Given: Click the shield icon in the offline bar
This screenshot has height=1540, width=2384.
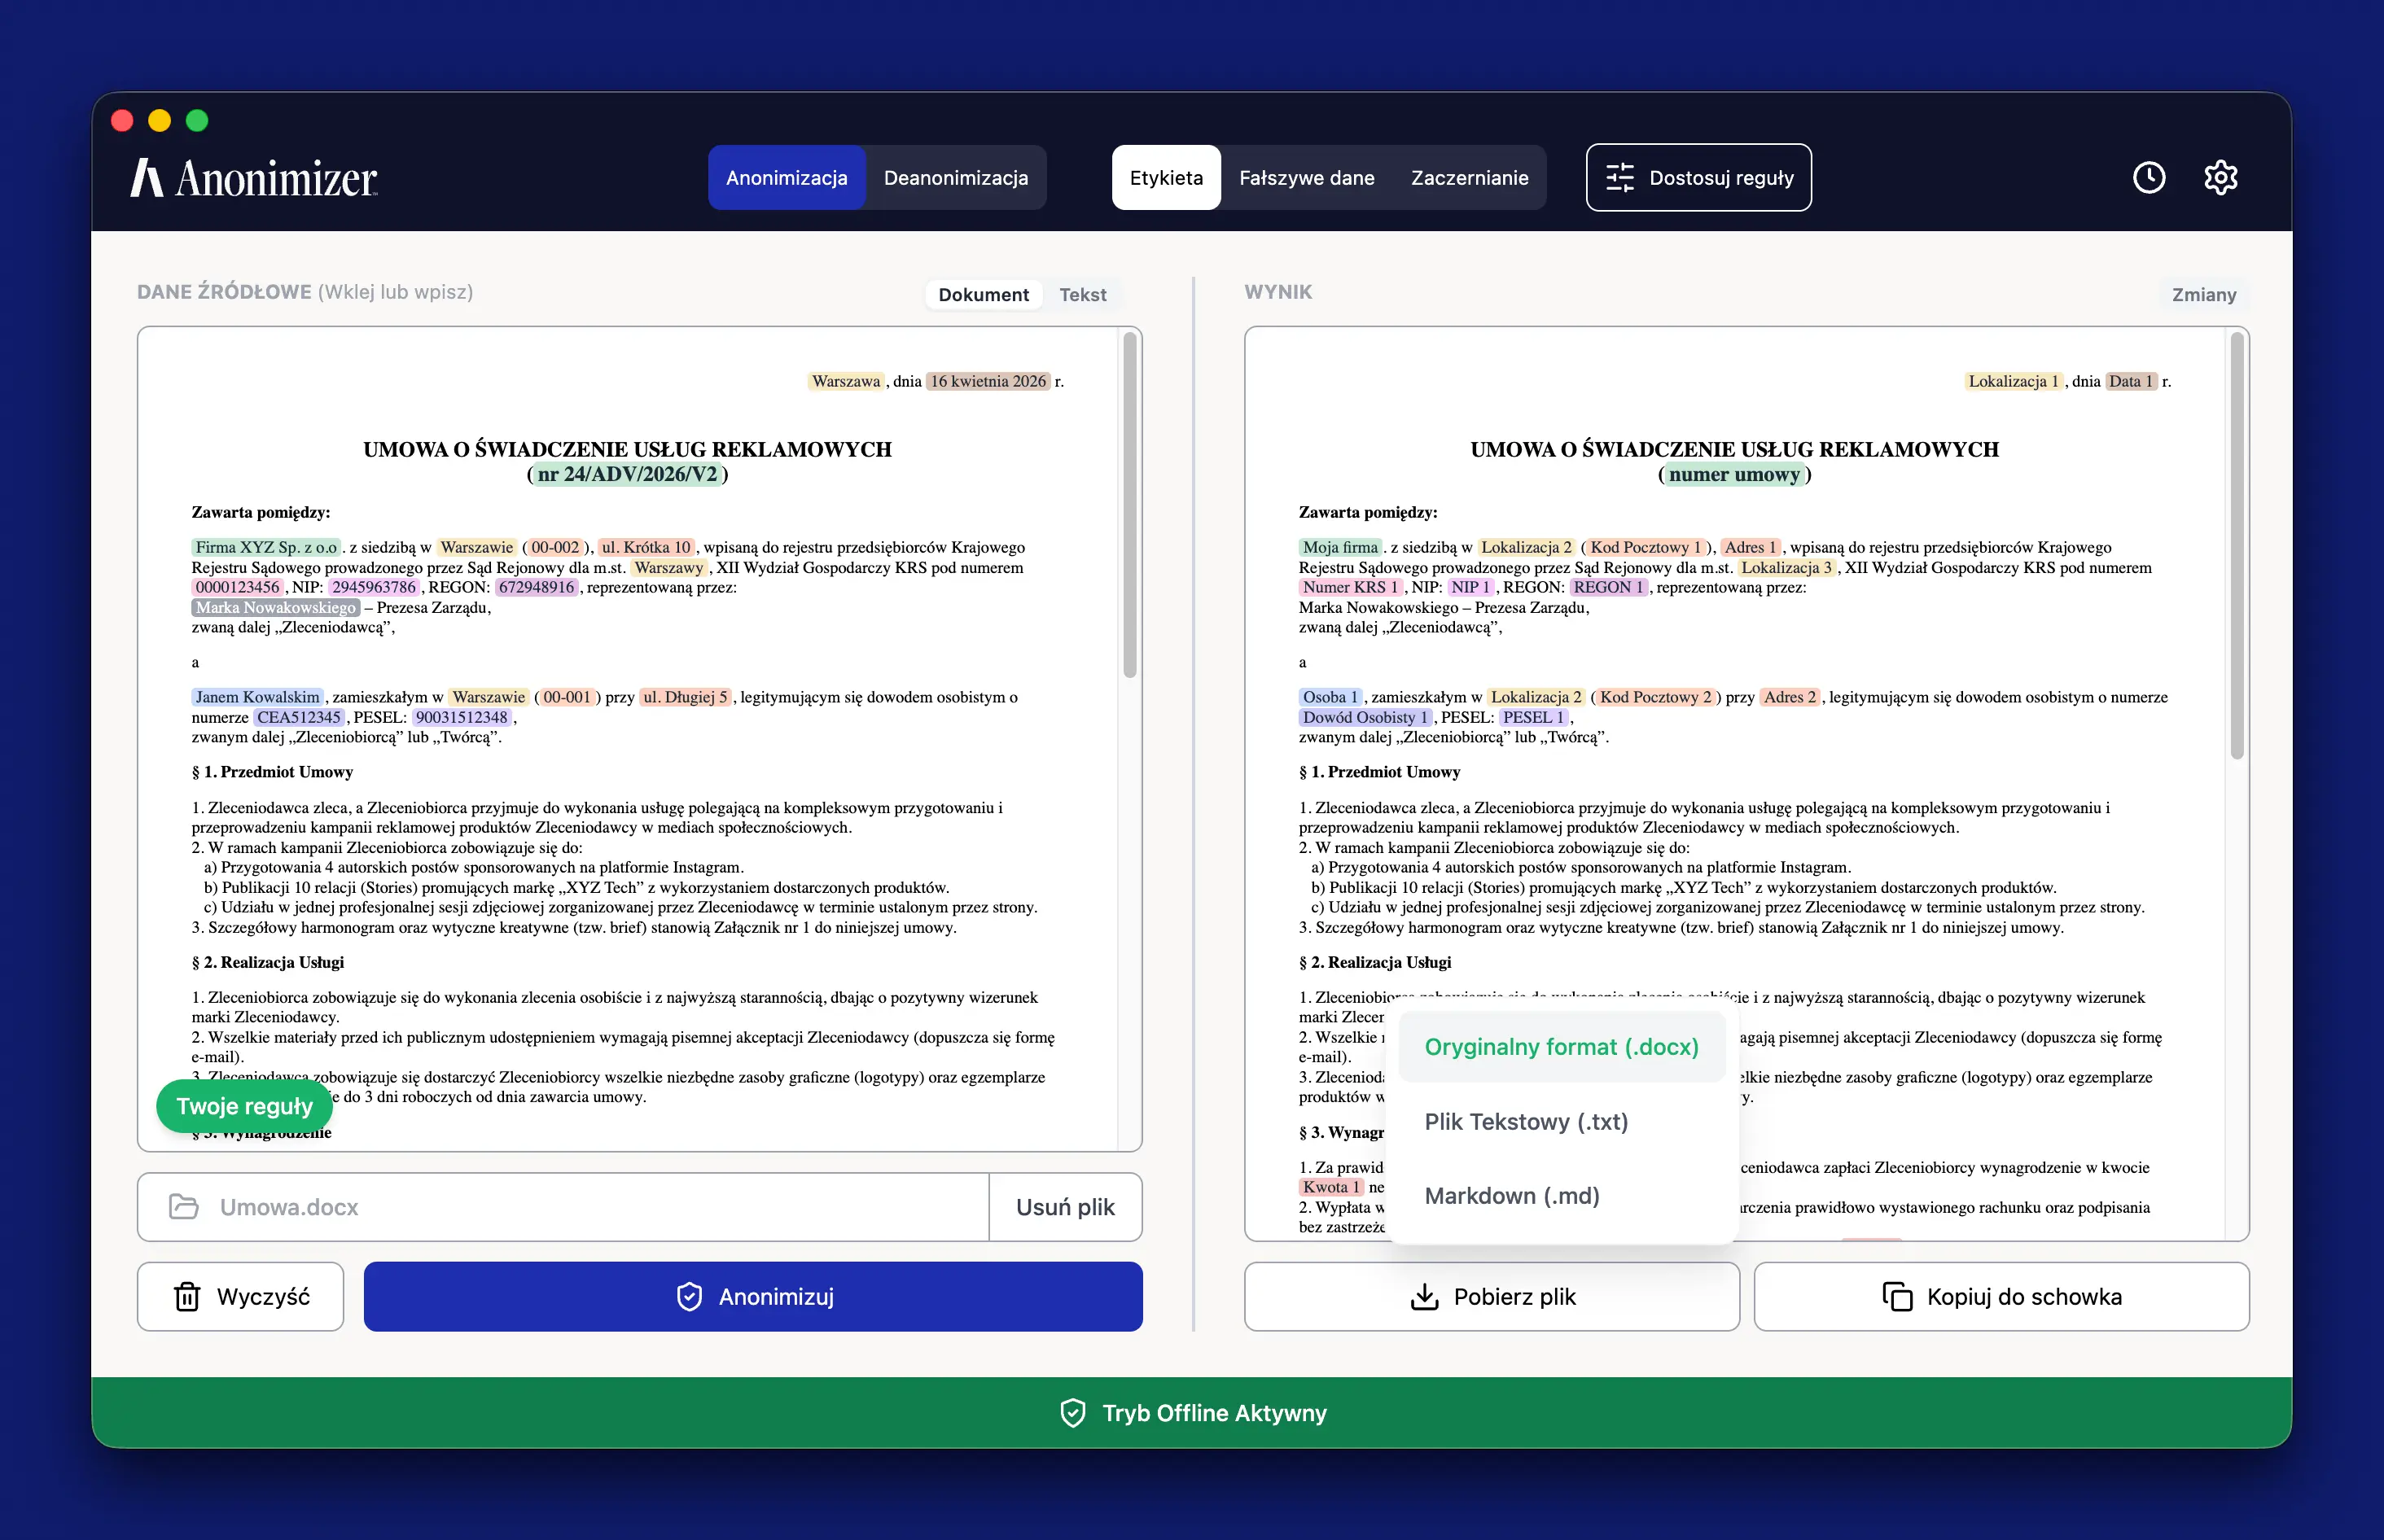Looking at the screenshot, I should (x=1072, y=1412).
